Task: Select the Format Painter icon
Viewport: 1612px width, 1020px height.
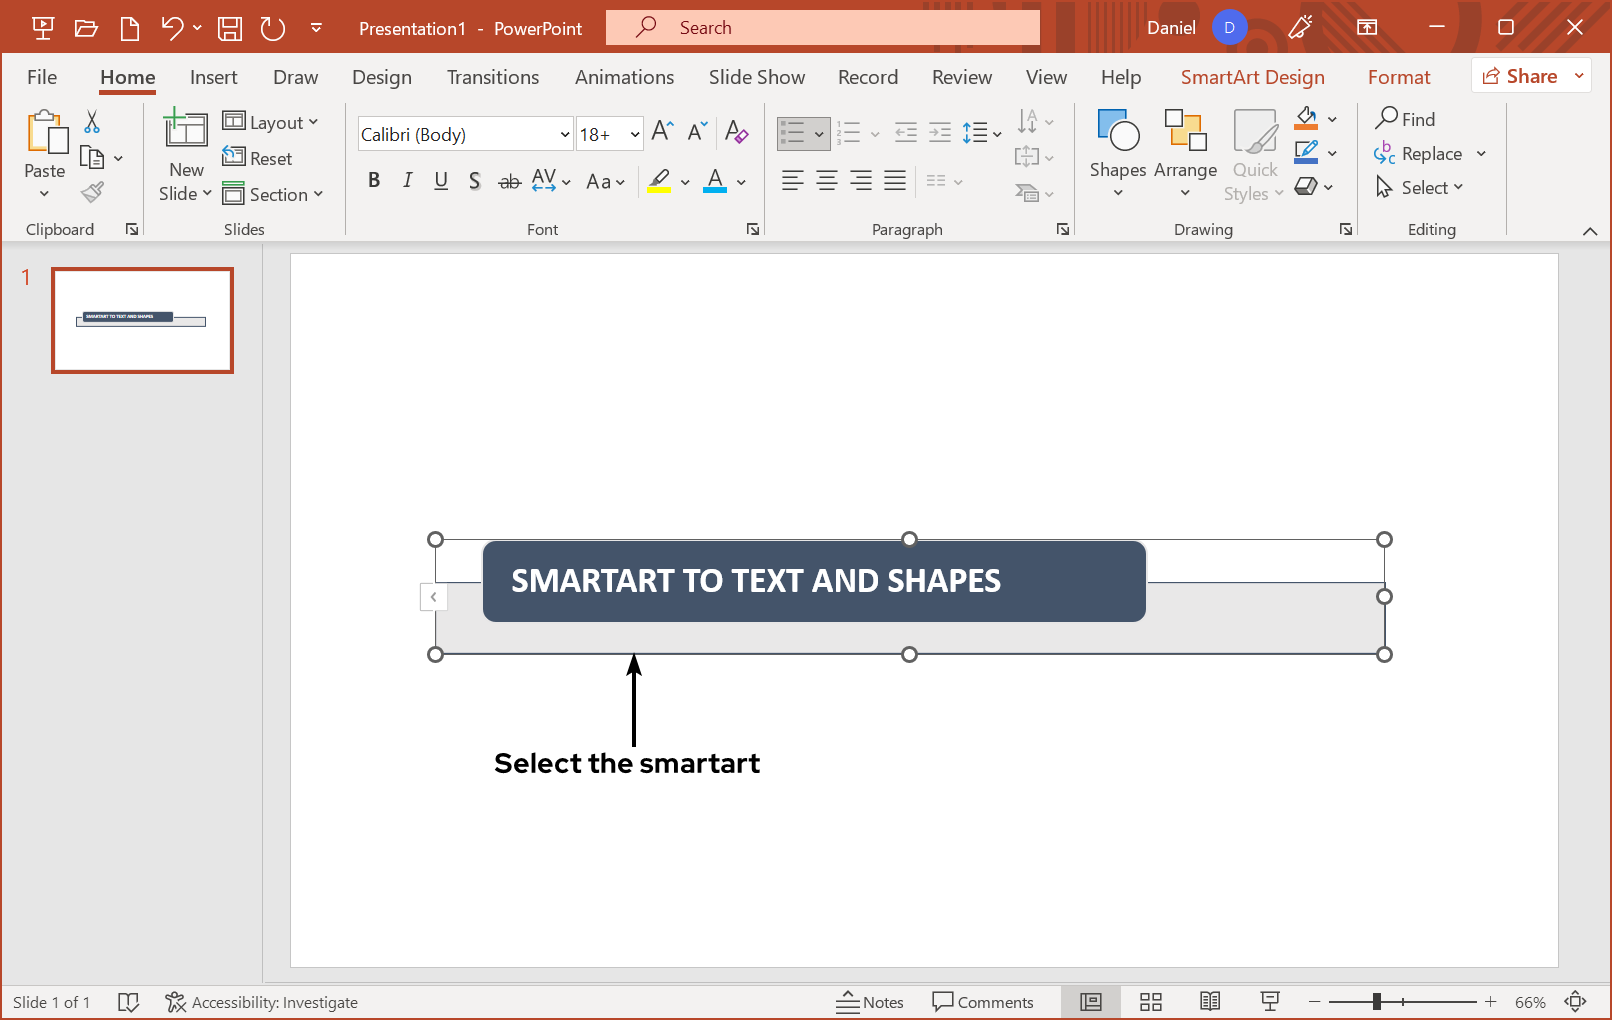Action: coord(91,191)
